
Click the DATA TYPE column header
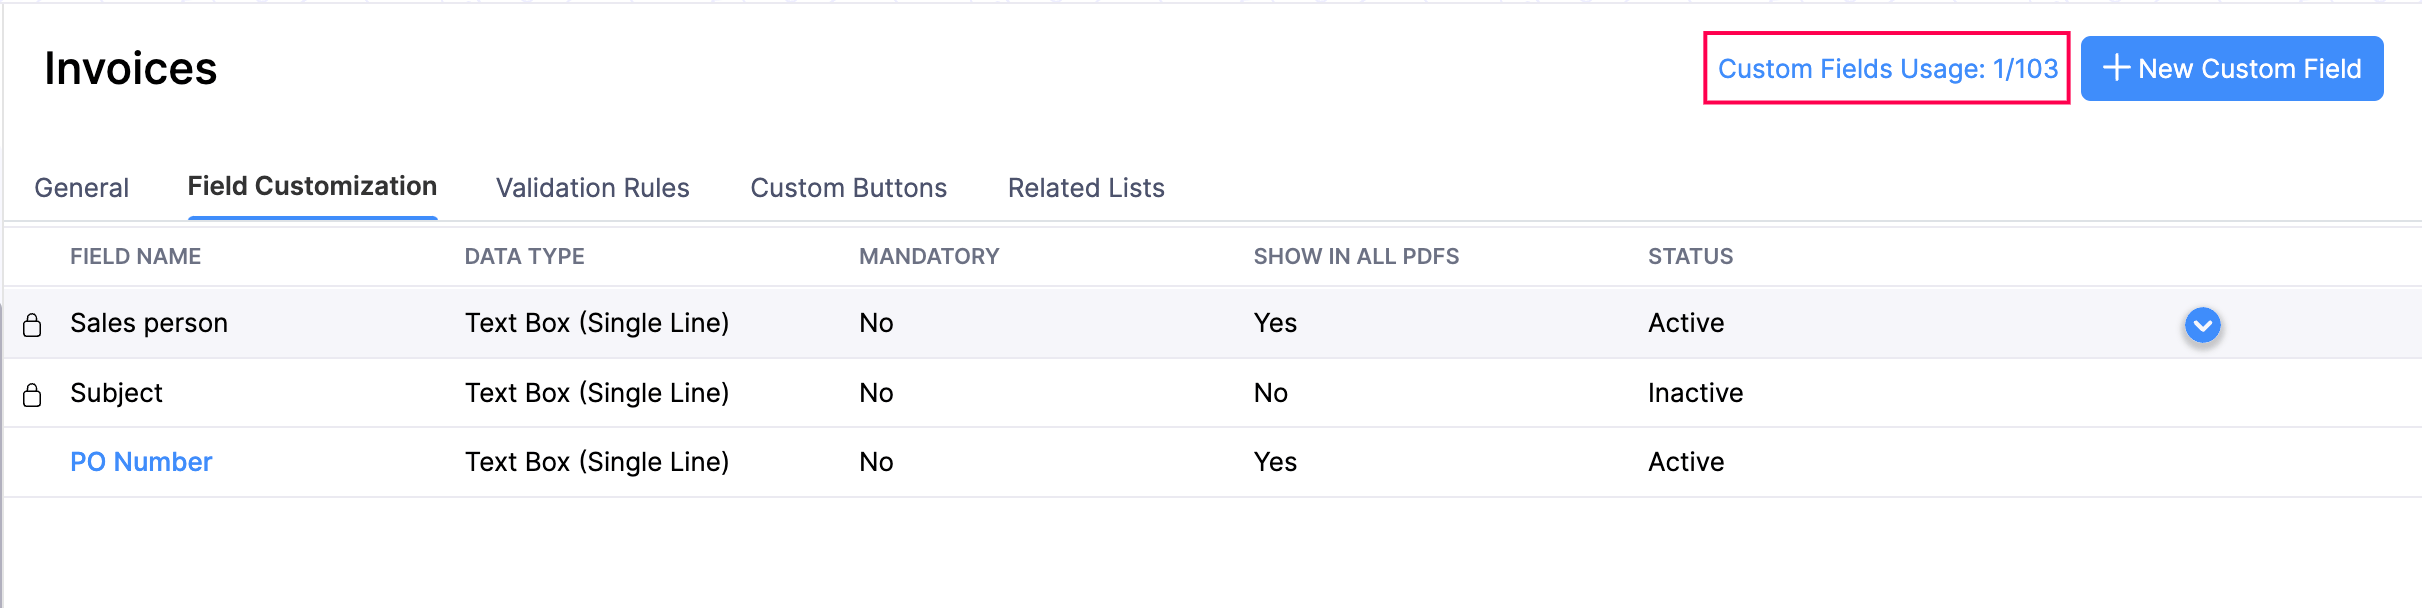(x=525, y=256)
